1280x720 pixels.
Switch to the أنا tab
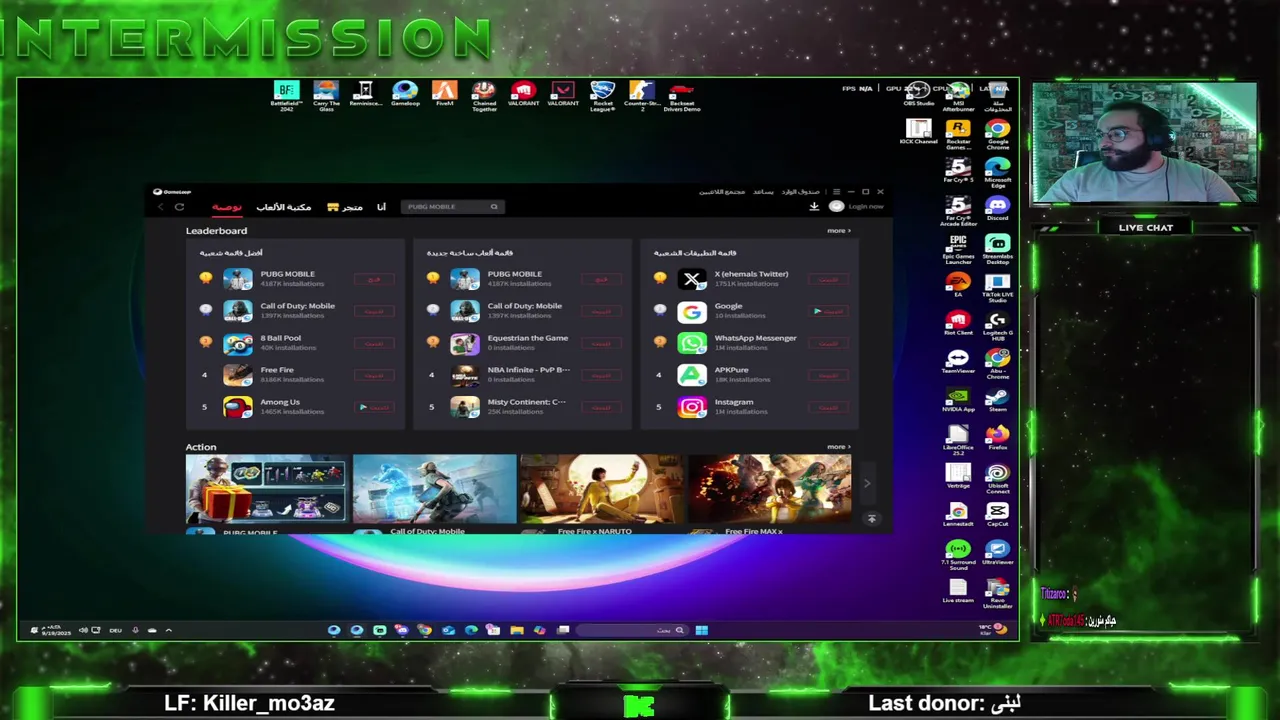pos(381,207)
